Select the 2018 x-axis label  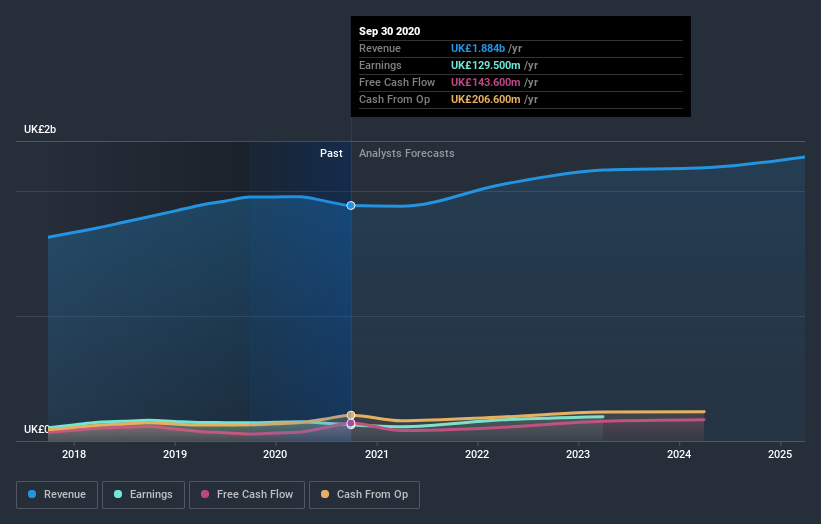[x=74, y=454]
